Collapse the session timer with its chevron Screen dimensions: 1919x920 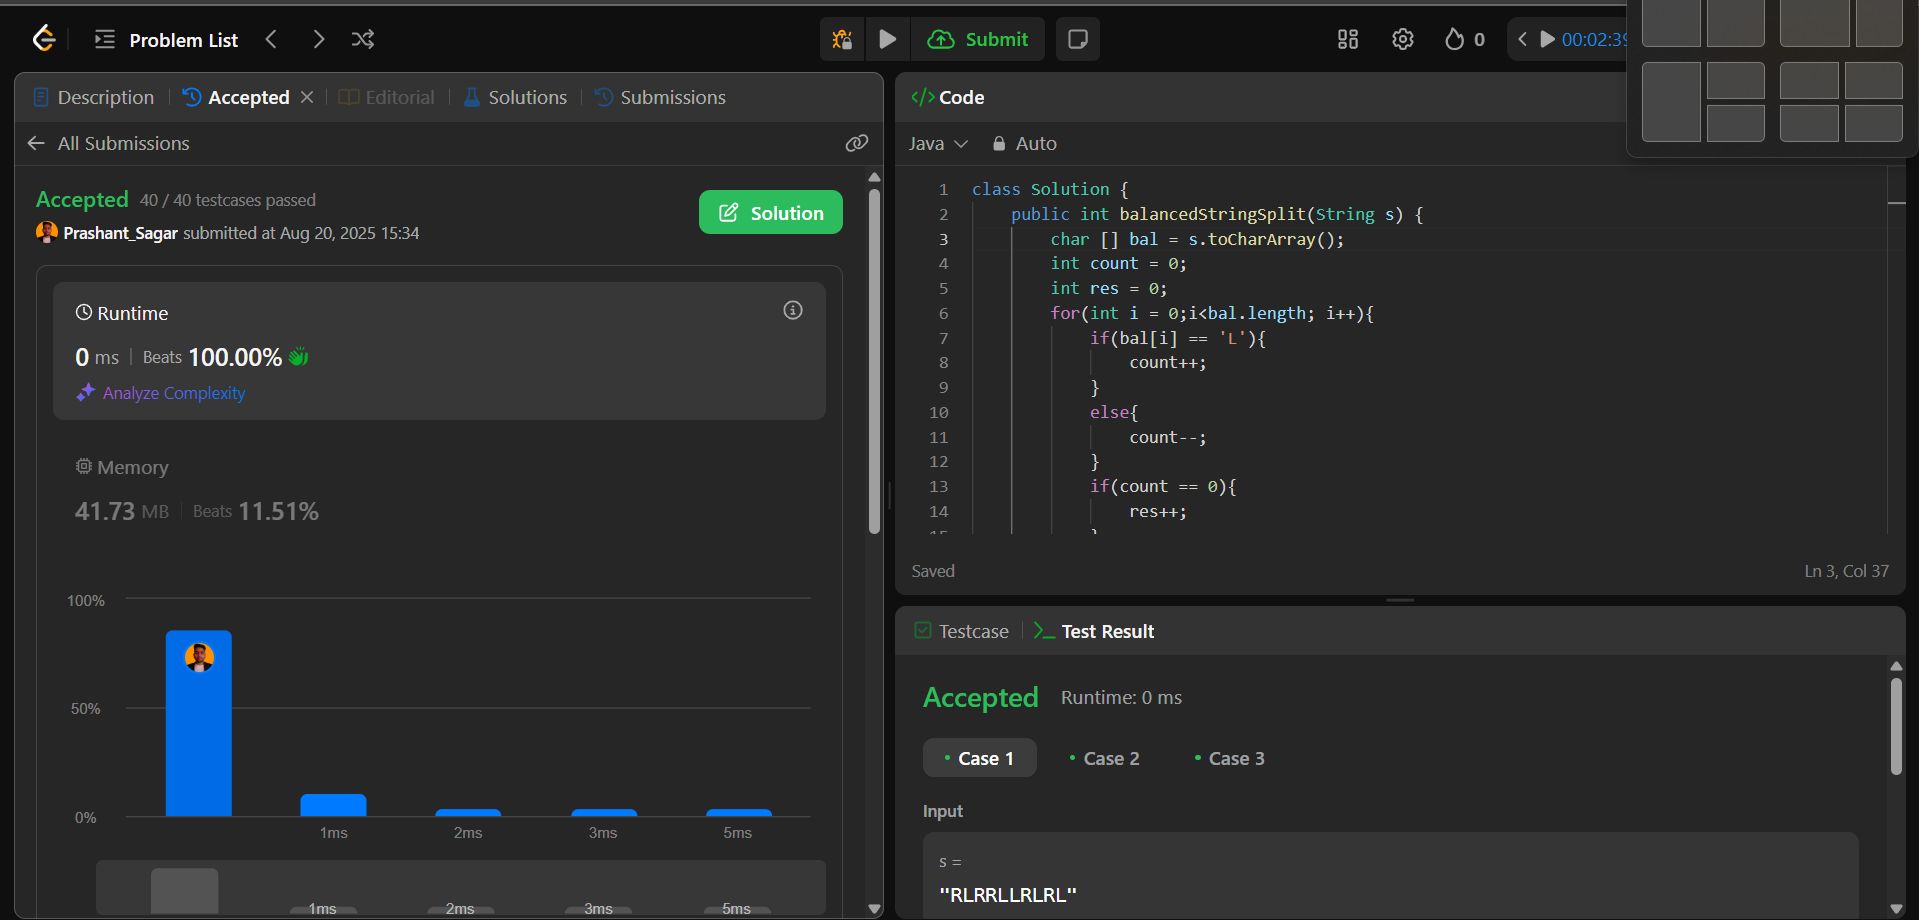(x=1522, y=39)
